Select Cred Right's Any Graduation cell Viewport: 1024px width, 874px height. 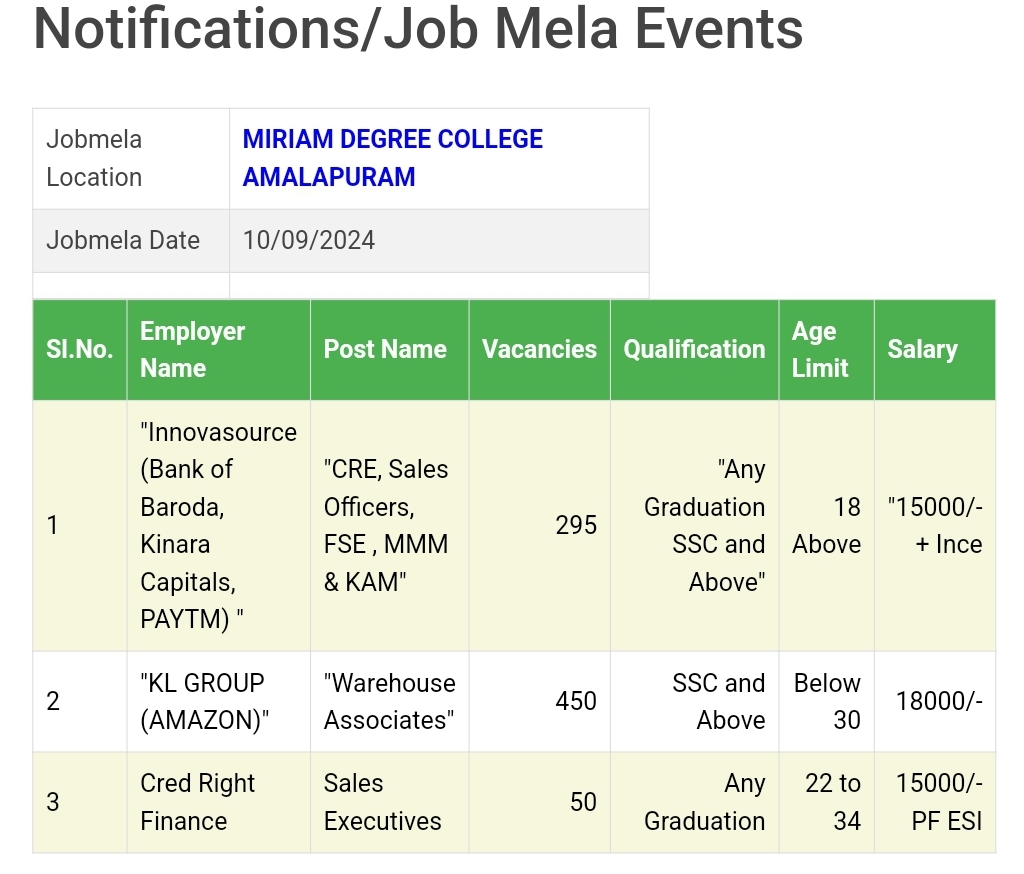click(694, 802)
